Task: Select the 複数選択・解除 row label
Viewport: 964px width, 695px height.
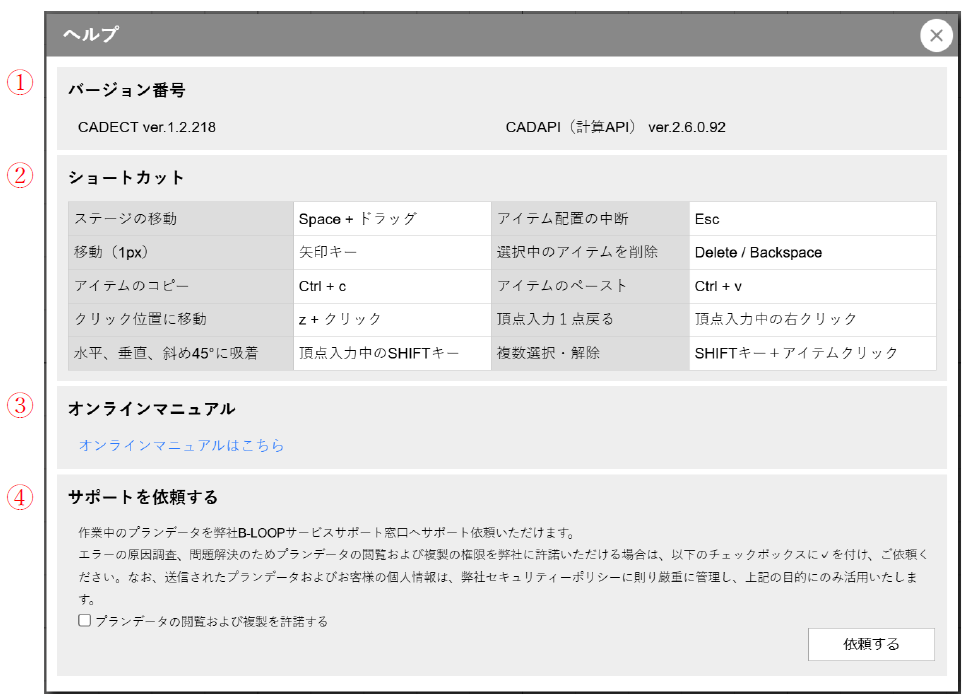Action: coord(549,353)
